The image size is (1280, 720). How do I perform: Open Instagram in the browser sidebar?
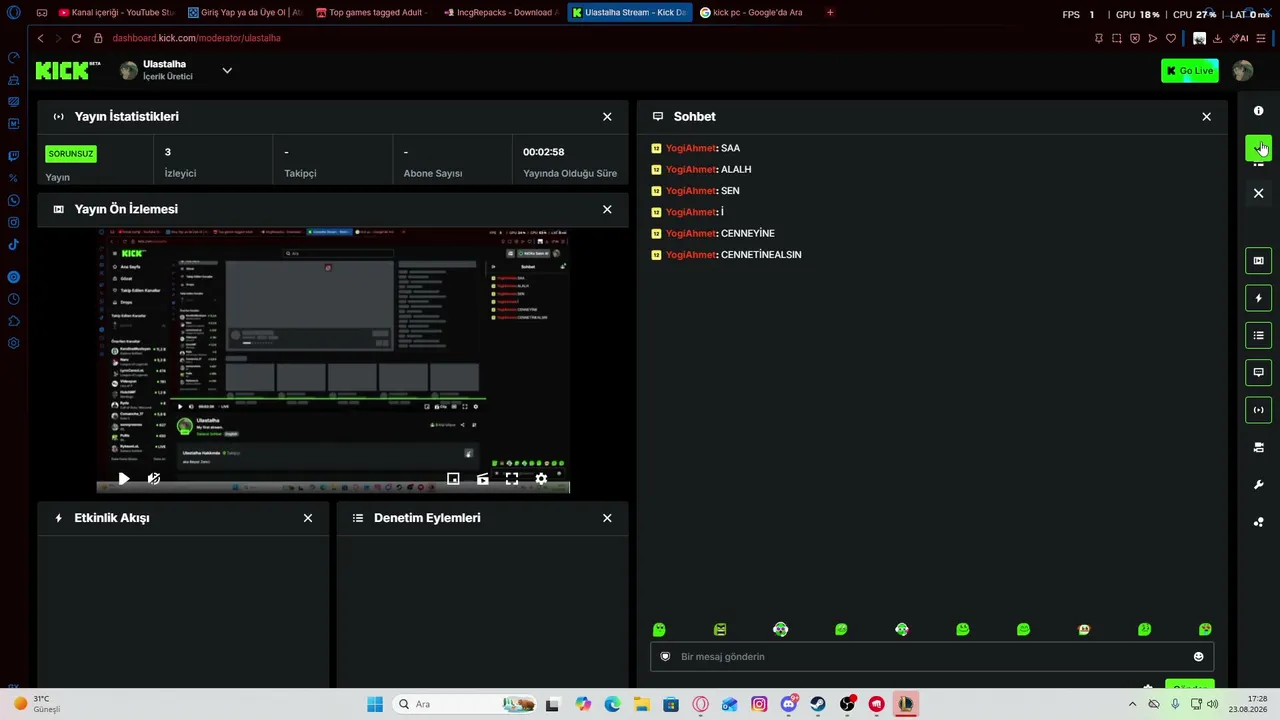(13, 223)
